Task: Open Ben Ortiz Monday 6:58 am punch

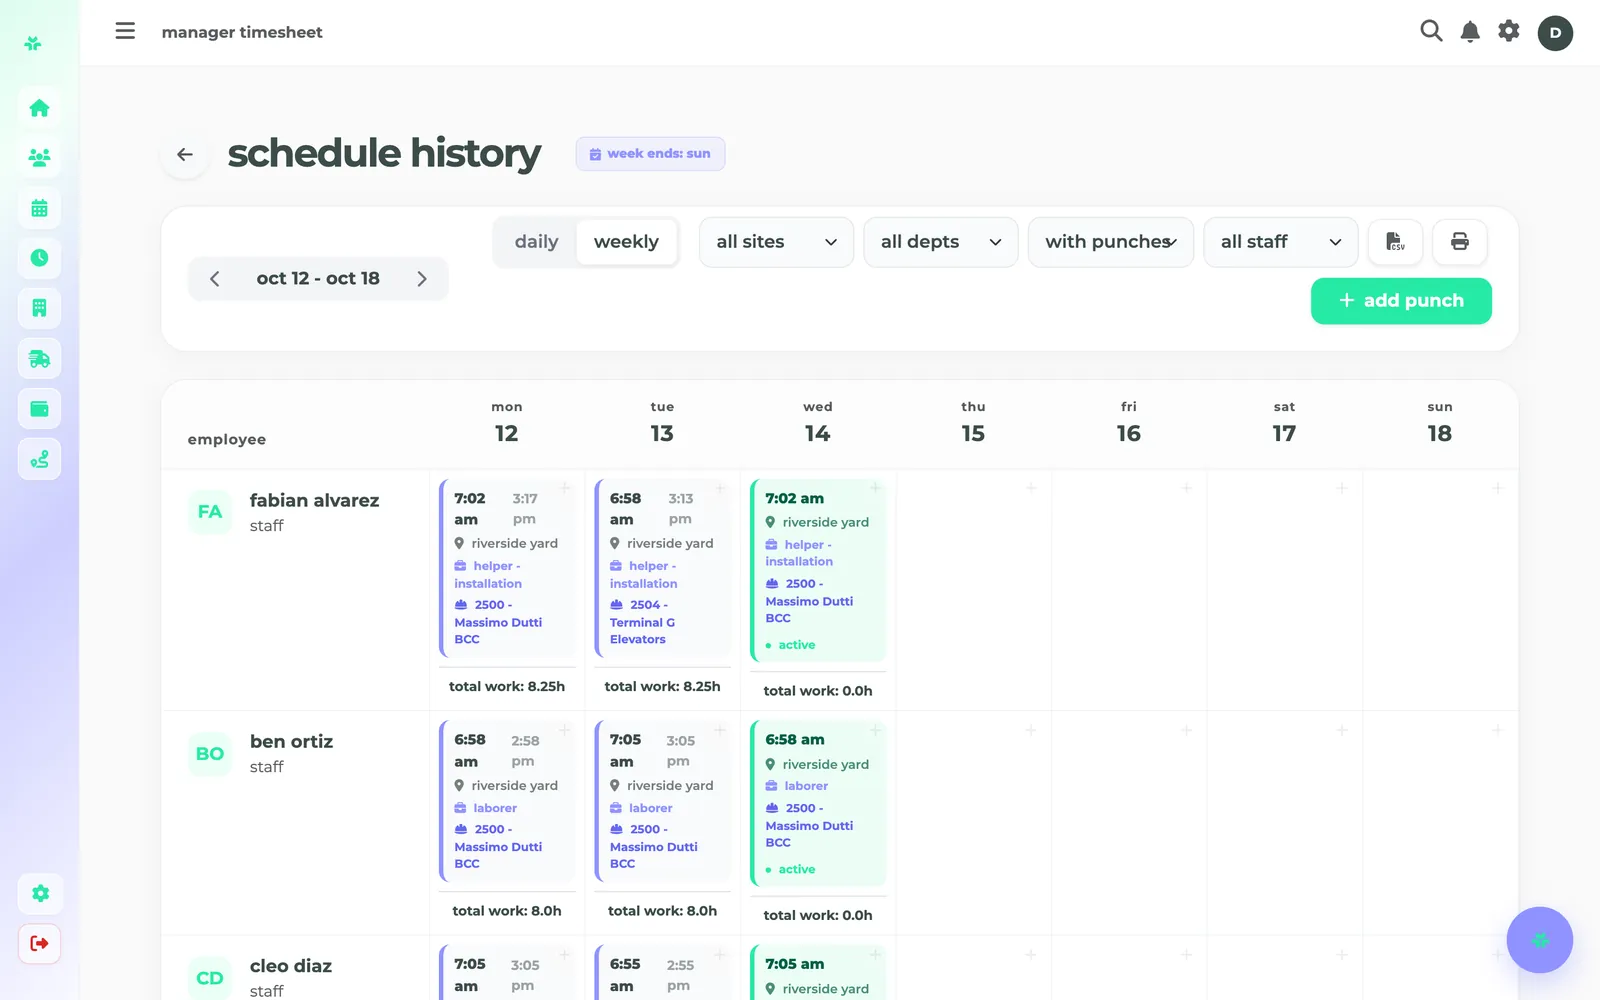Action: coord(507,801)
